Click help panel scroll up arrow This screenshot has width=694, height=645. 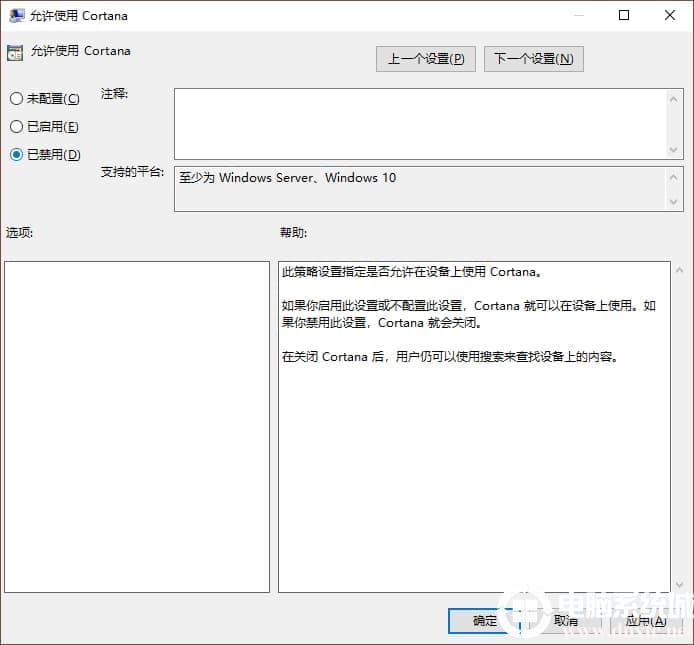tap(679, 270)
